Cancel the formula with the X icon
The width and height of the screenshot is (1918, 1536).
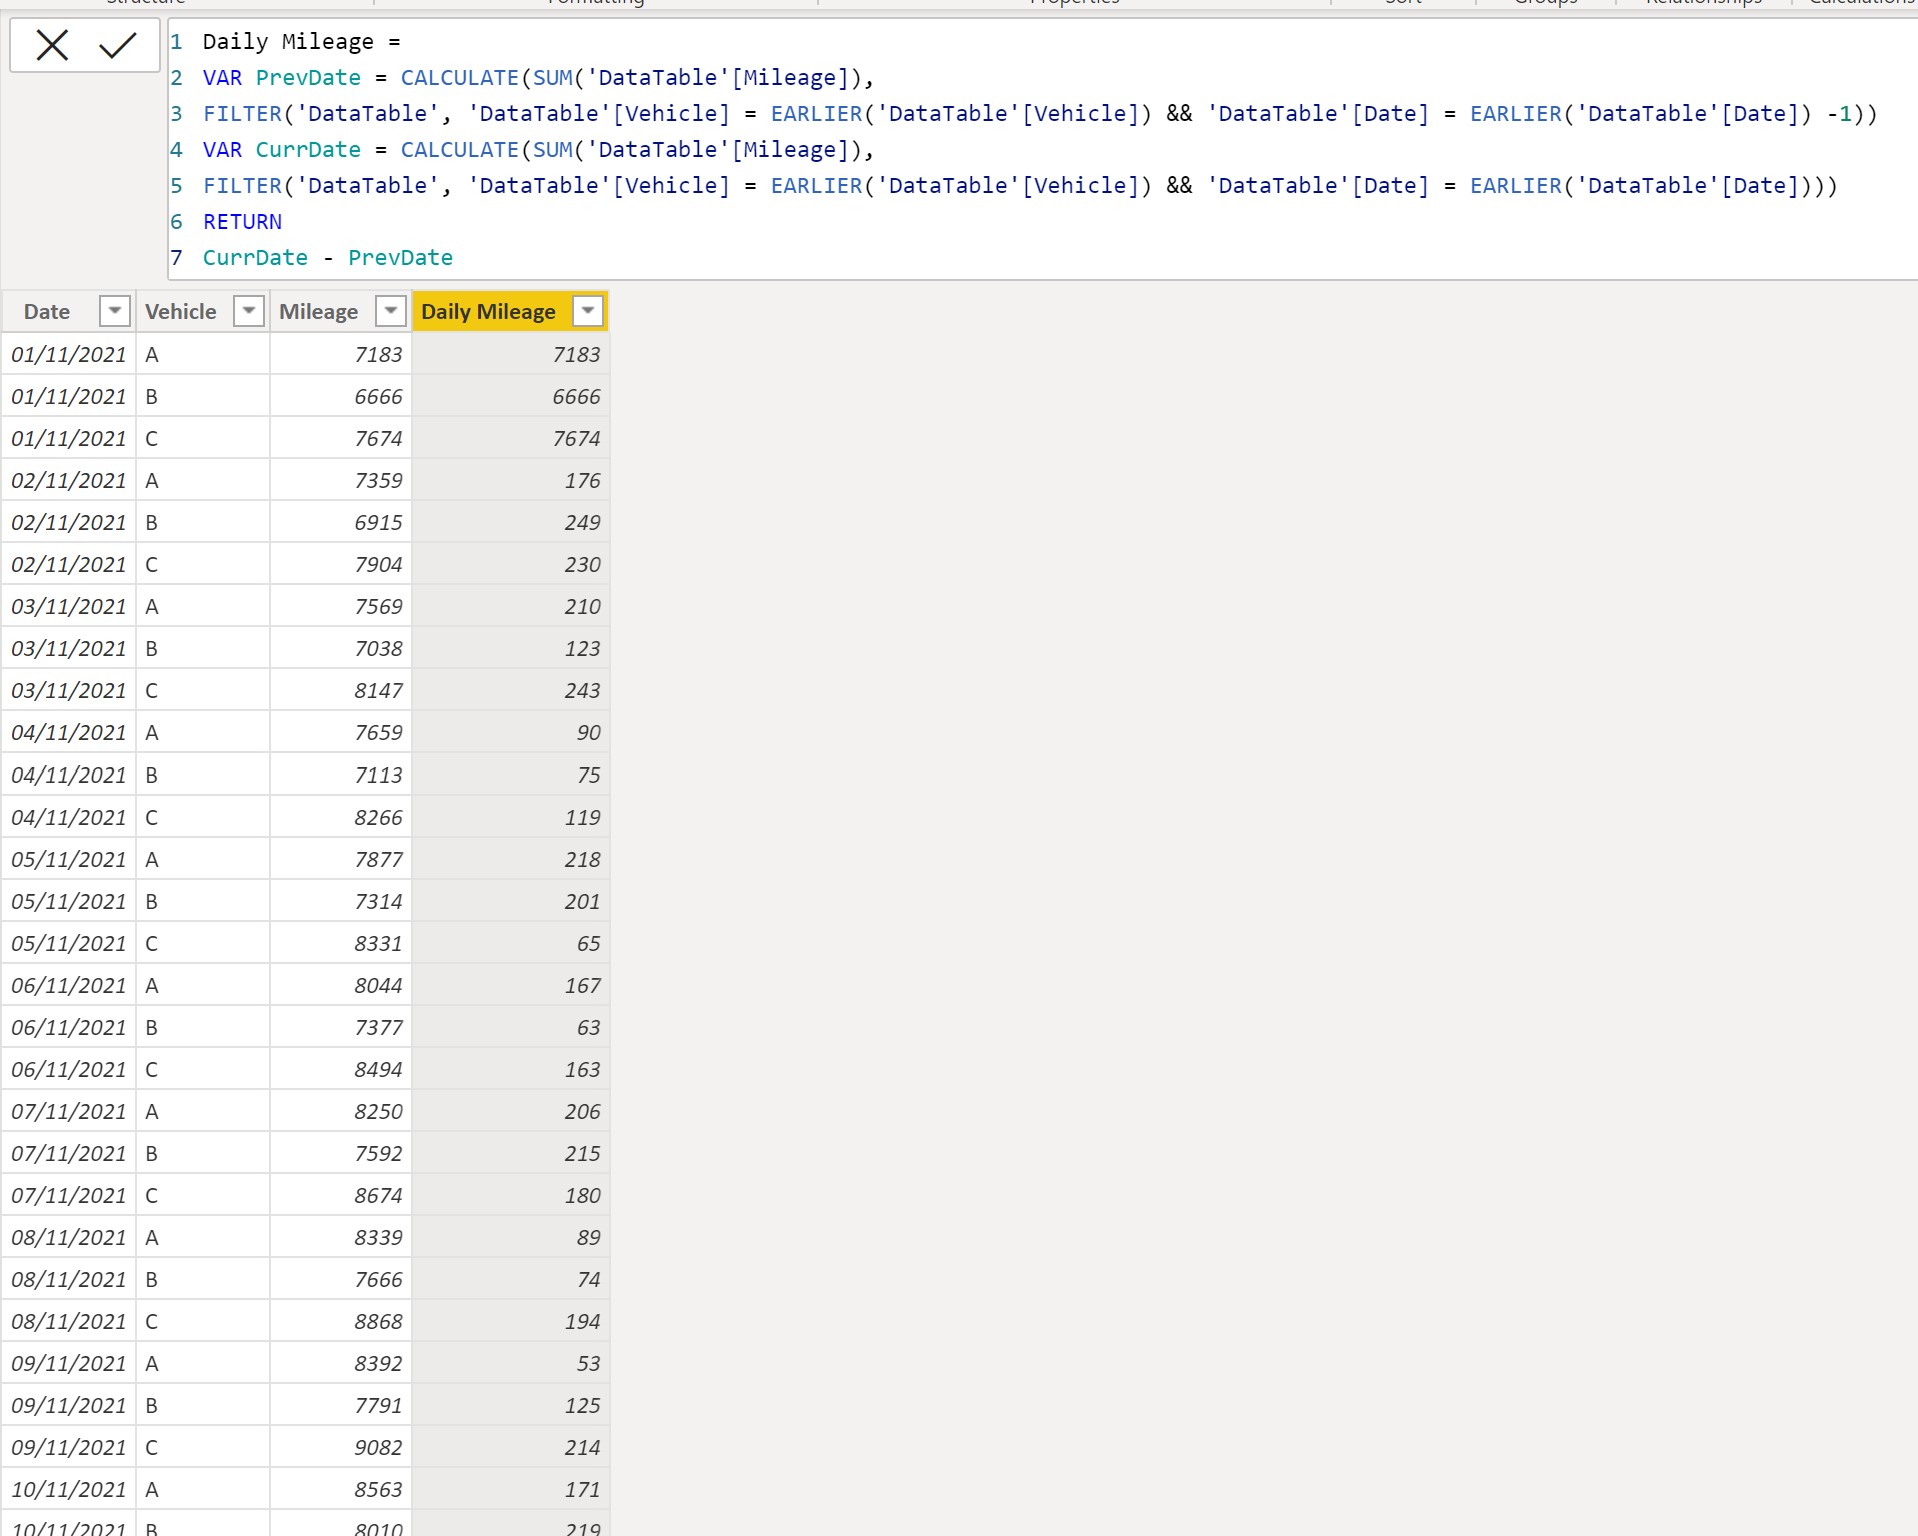click(52, 45)
